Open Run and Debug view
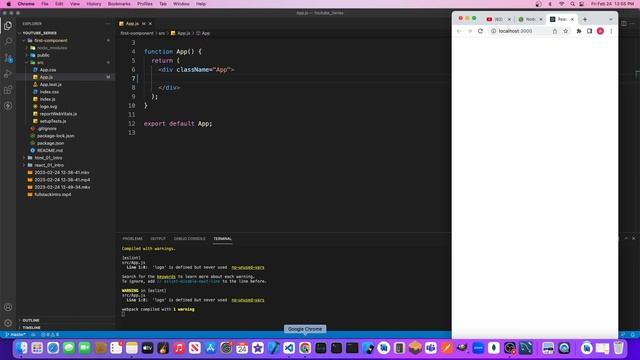The height and width of the screenshot is (360, 640). pos(8,74)
